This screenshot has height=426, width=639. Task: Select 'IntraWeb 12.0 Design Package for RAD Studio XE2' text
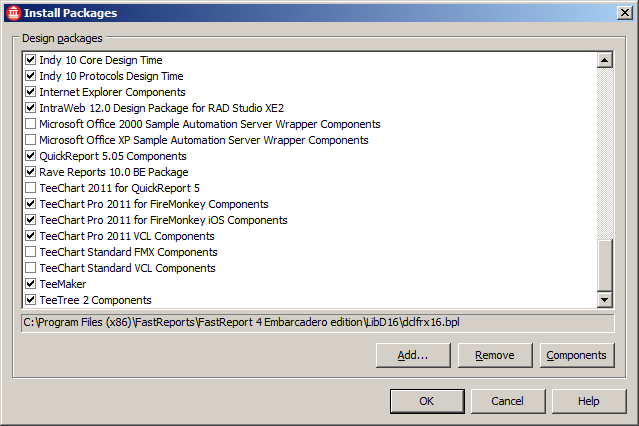tap(161, 108)
